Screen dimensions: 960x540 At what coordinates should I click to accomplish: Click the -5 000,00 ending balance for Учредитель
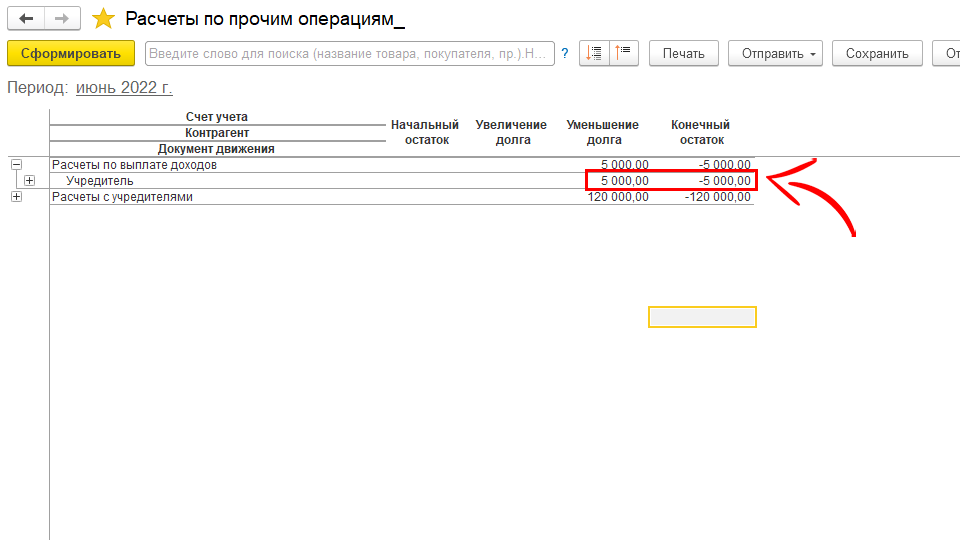coord(724,181)
